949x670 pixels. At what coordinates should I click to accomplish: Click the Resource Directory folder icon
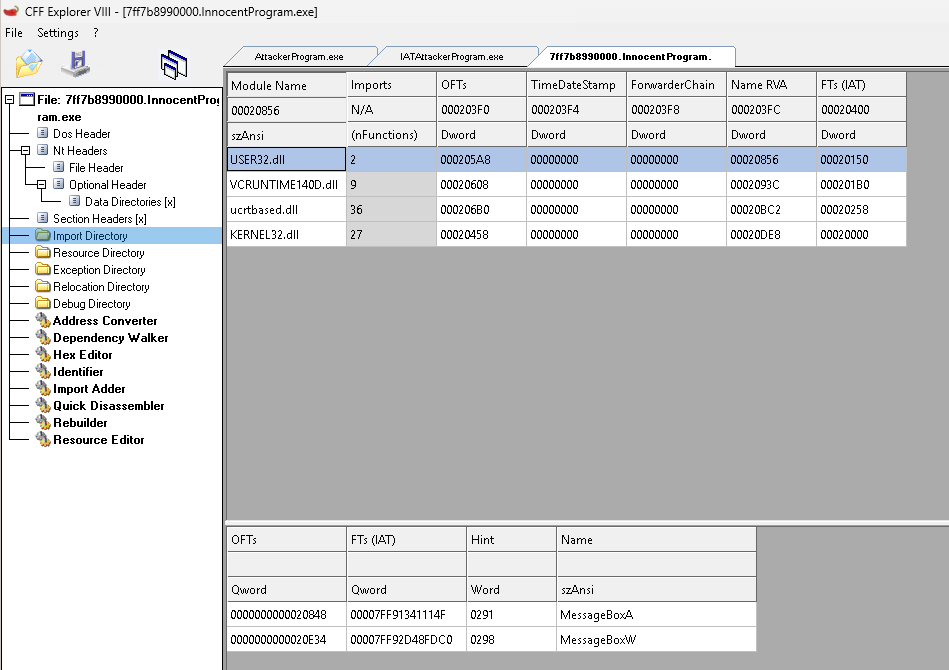pyautogui.click(x=42, y=252)
